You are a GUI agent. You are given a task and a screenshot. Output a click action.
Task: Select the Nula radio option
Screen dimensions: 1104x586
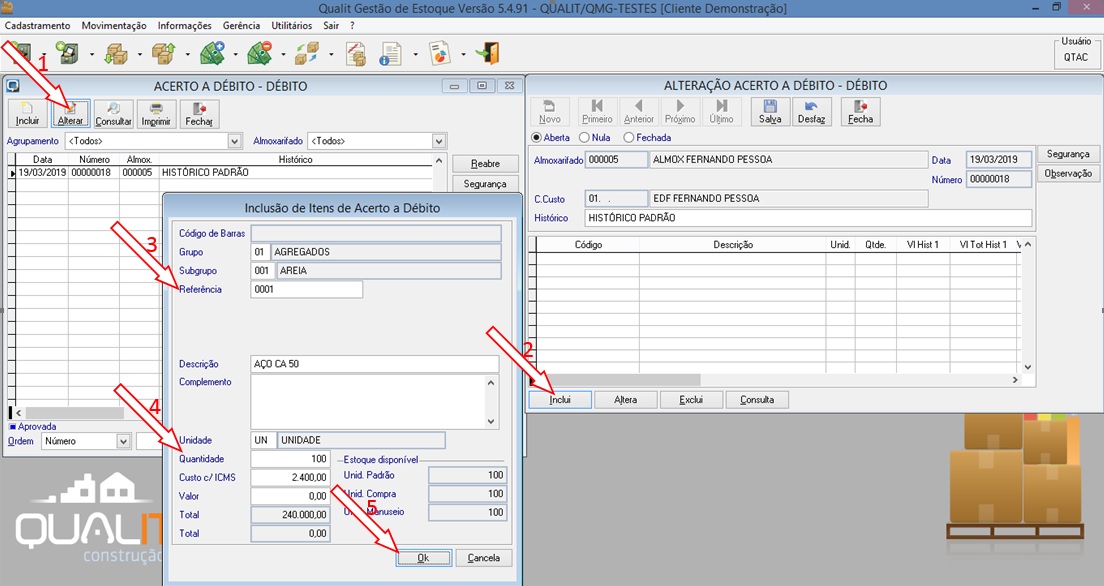coord(584,137)
